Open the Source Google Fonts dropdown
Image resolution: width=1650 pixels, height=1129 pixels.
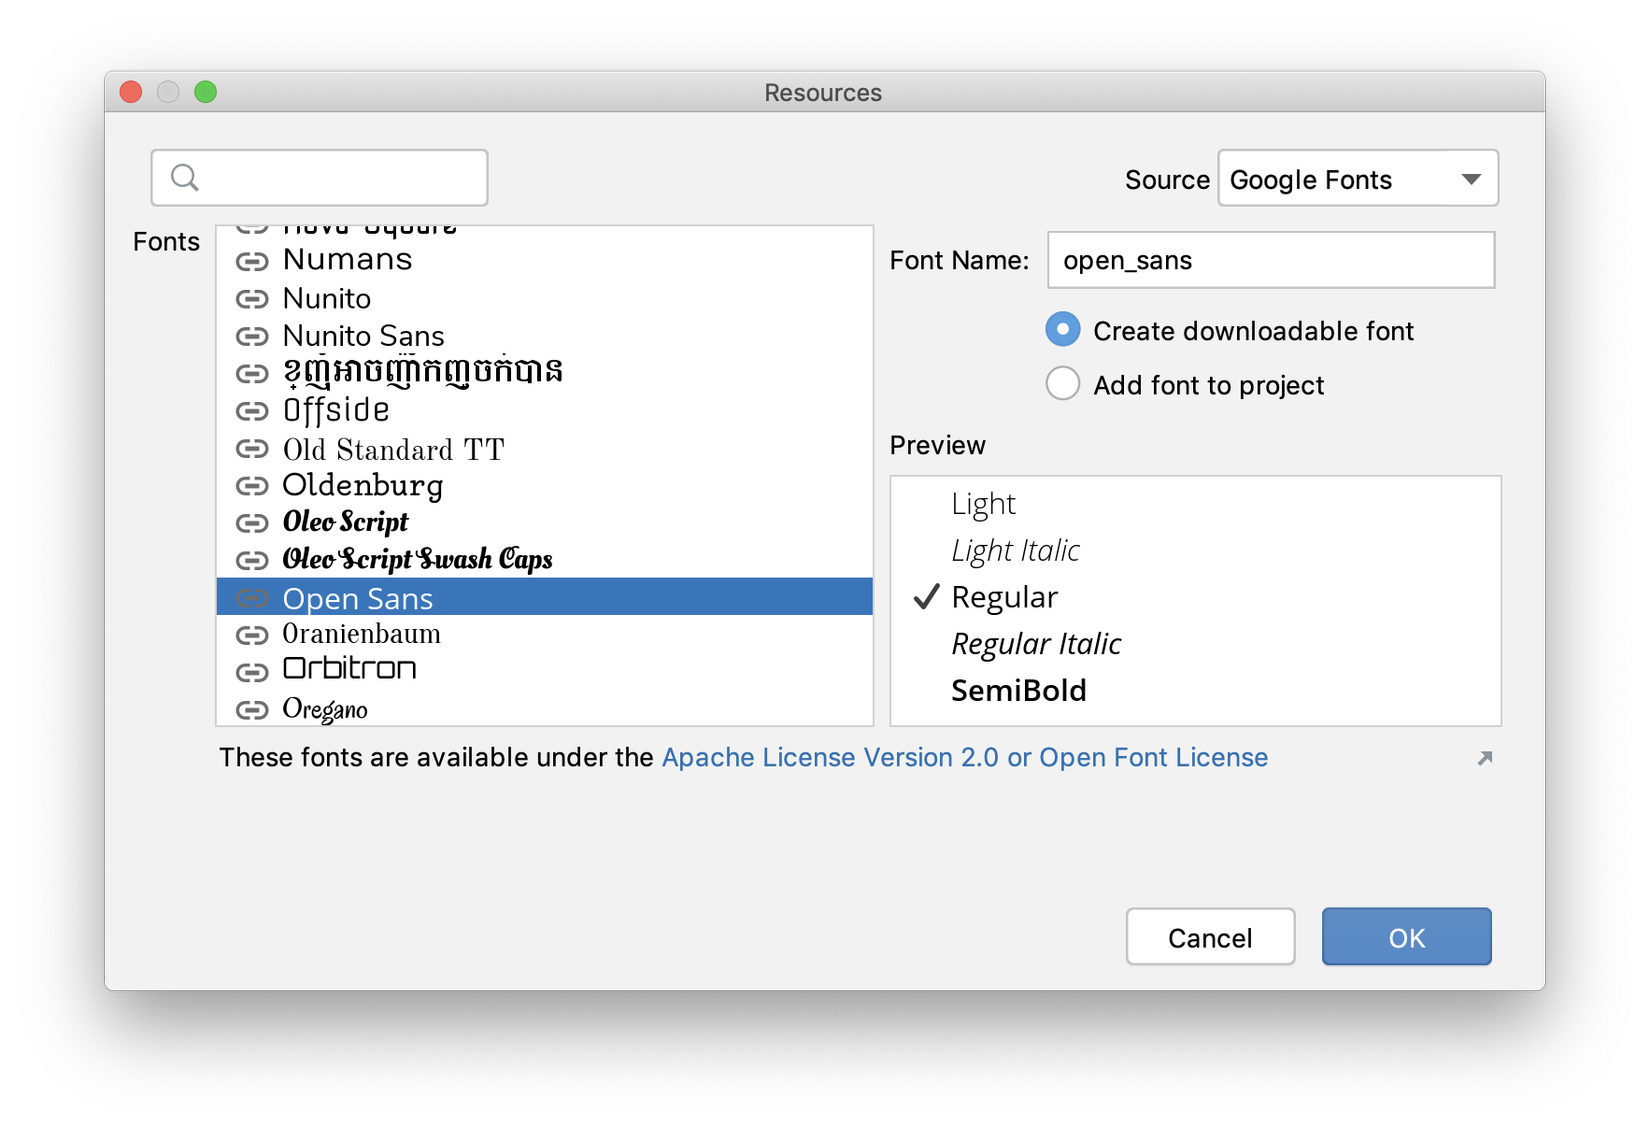pos(1357,179)
